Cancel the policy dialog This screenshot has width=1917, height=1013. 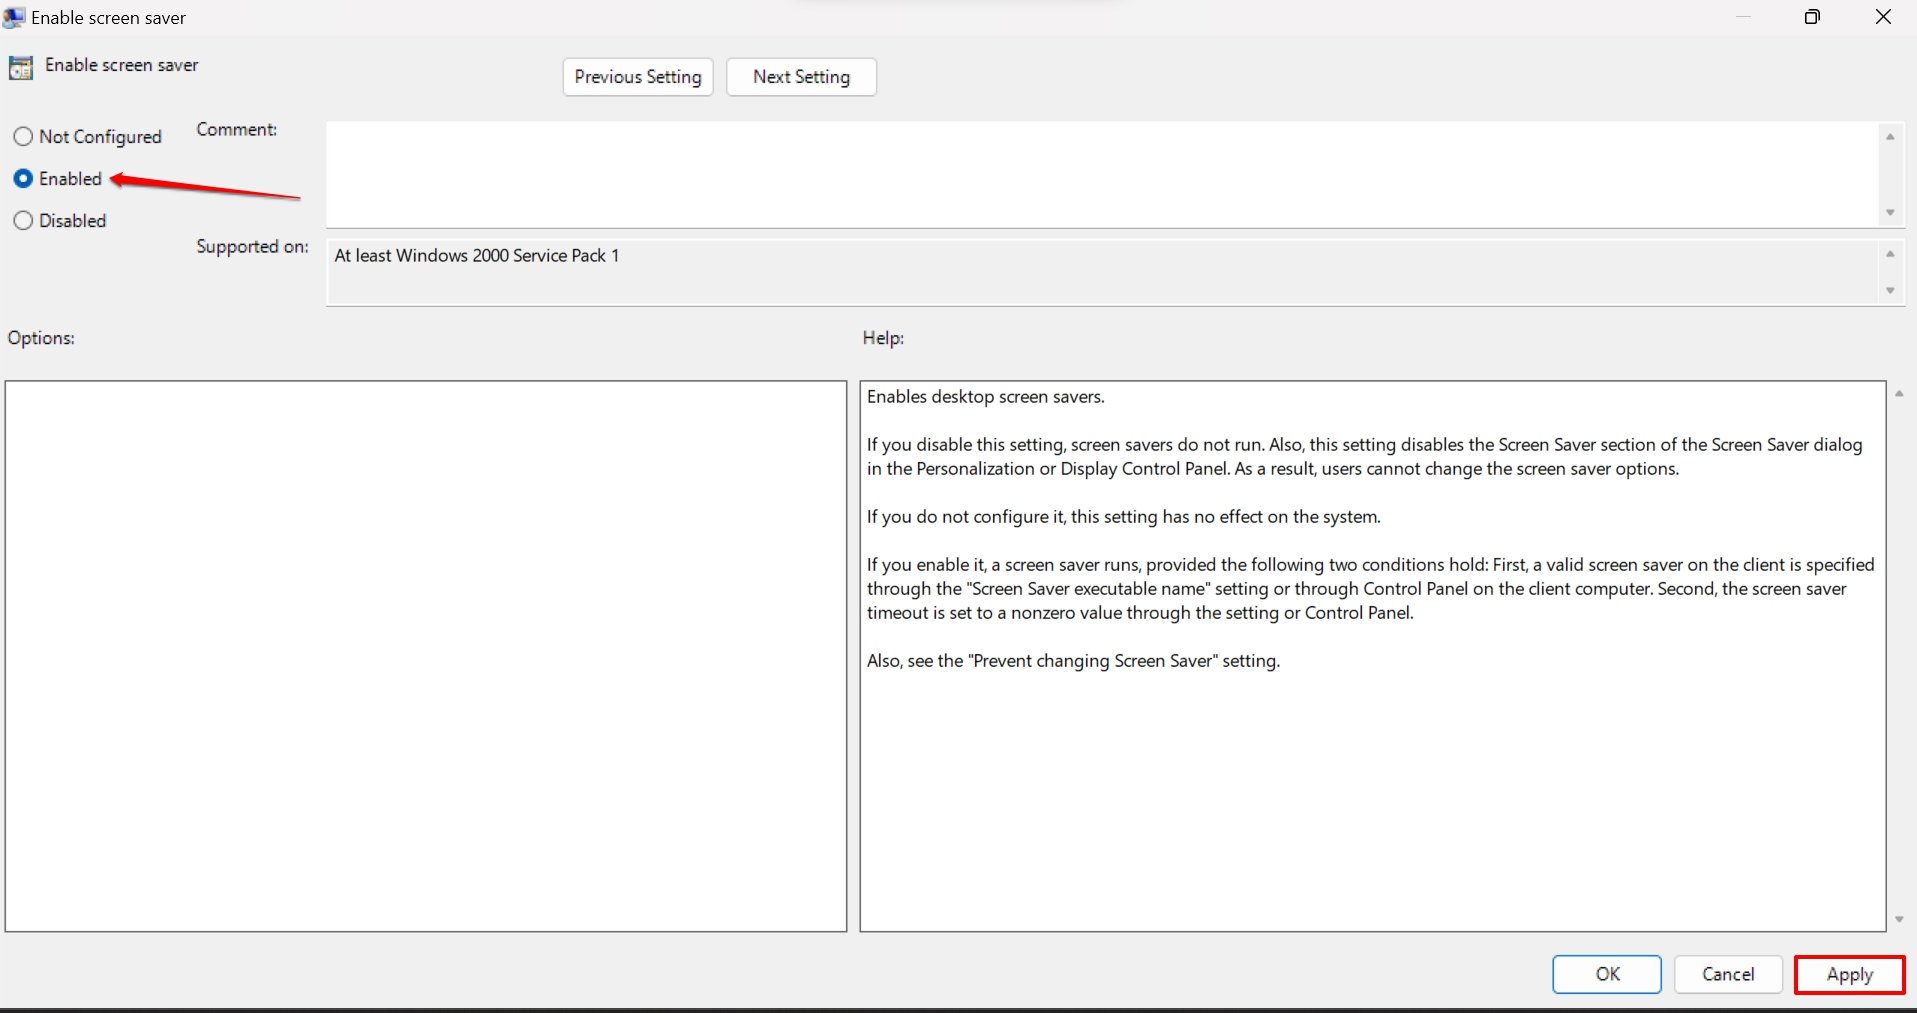tap(1728, 974)
